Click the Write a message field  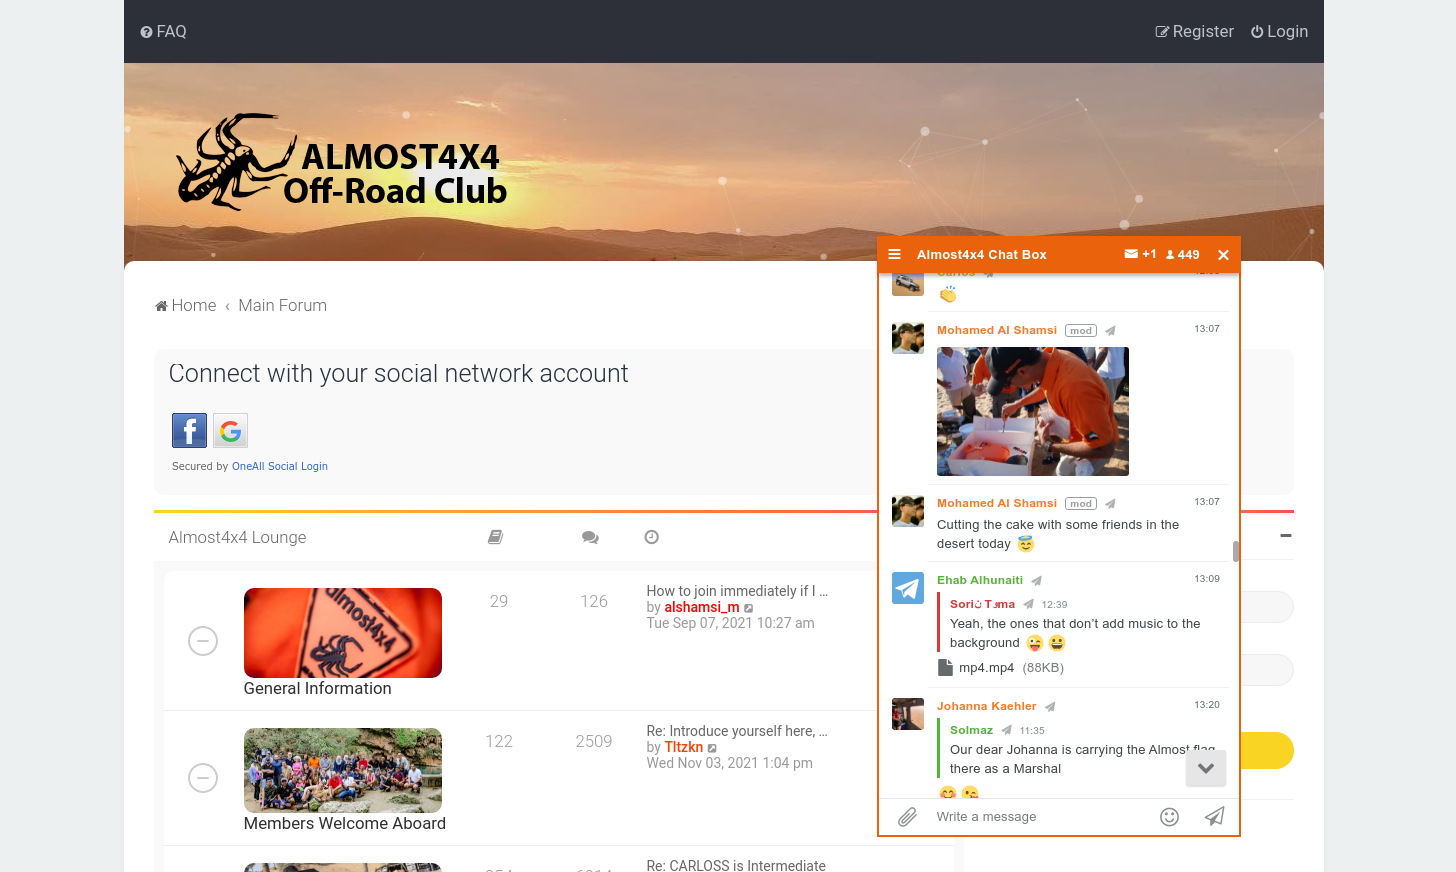[x=1040, y=817]
